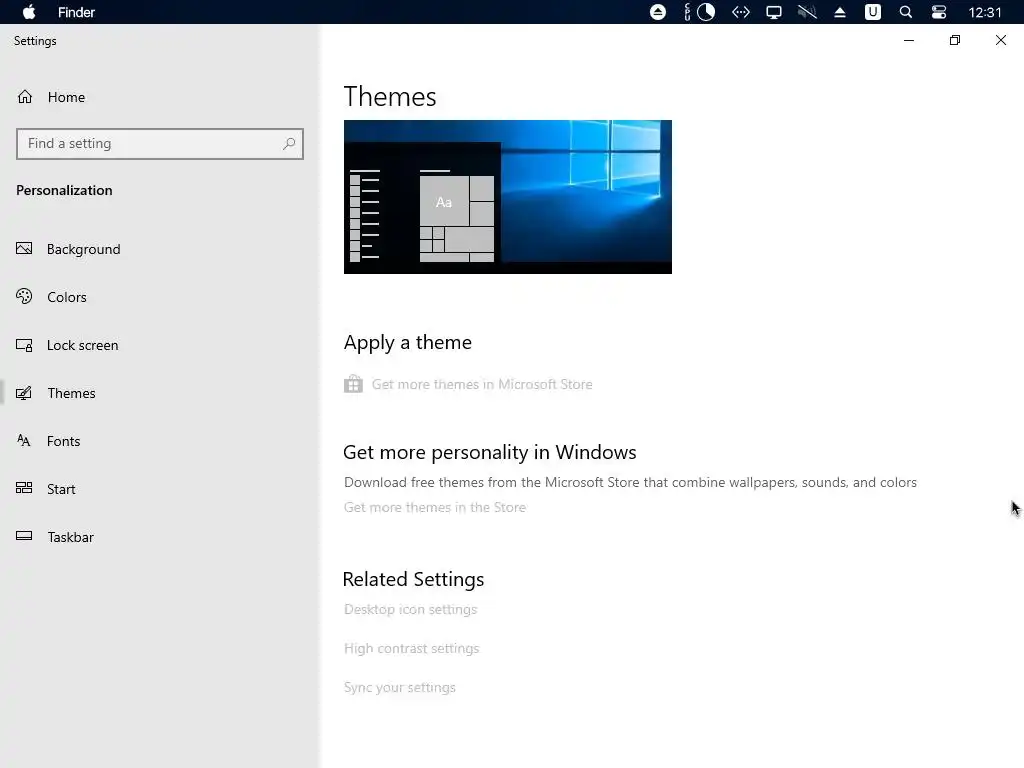Screen dimensions: 1024x768
Task: Restore down the Settings window
Action: 955,40
